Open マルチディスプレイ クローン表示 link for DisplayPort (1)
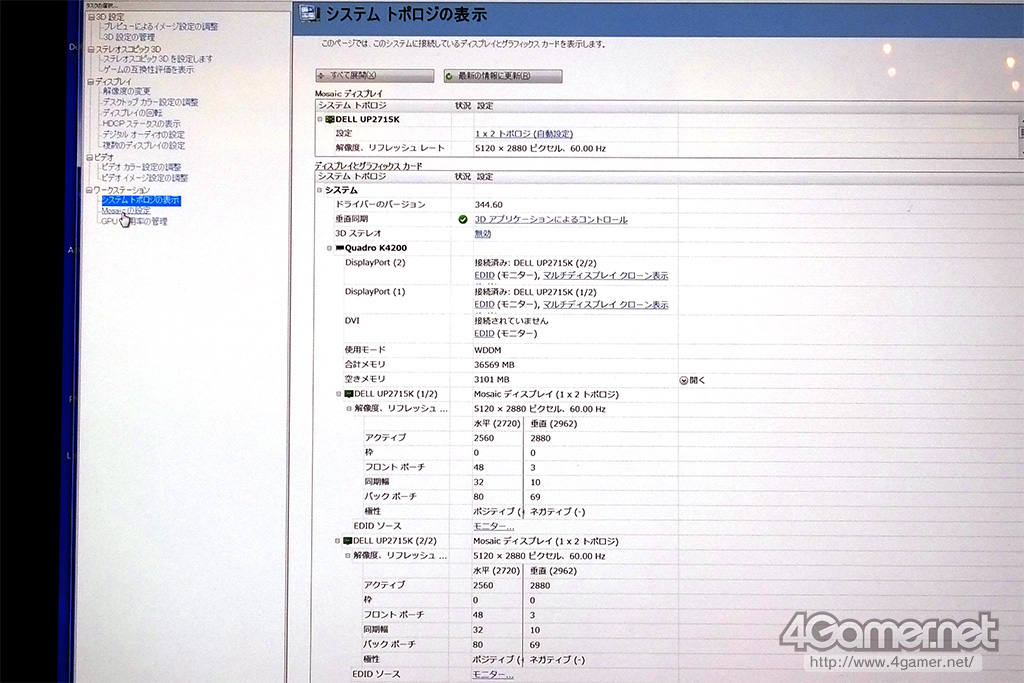The height and width of the screenshot is (683, 1024). pos(605,305)
